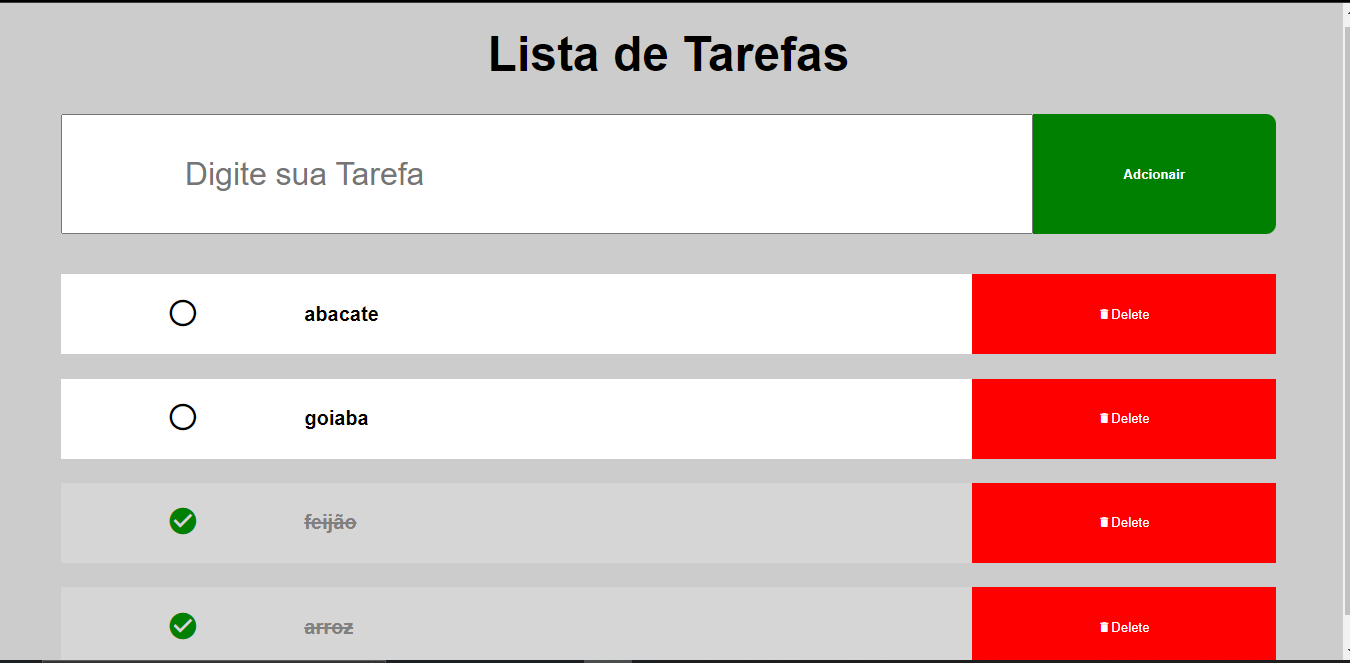
Task: Click the 'Digite sua Tarefa' input field
Action: click(x=547, y=174)
